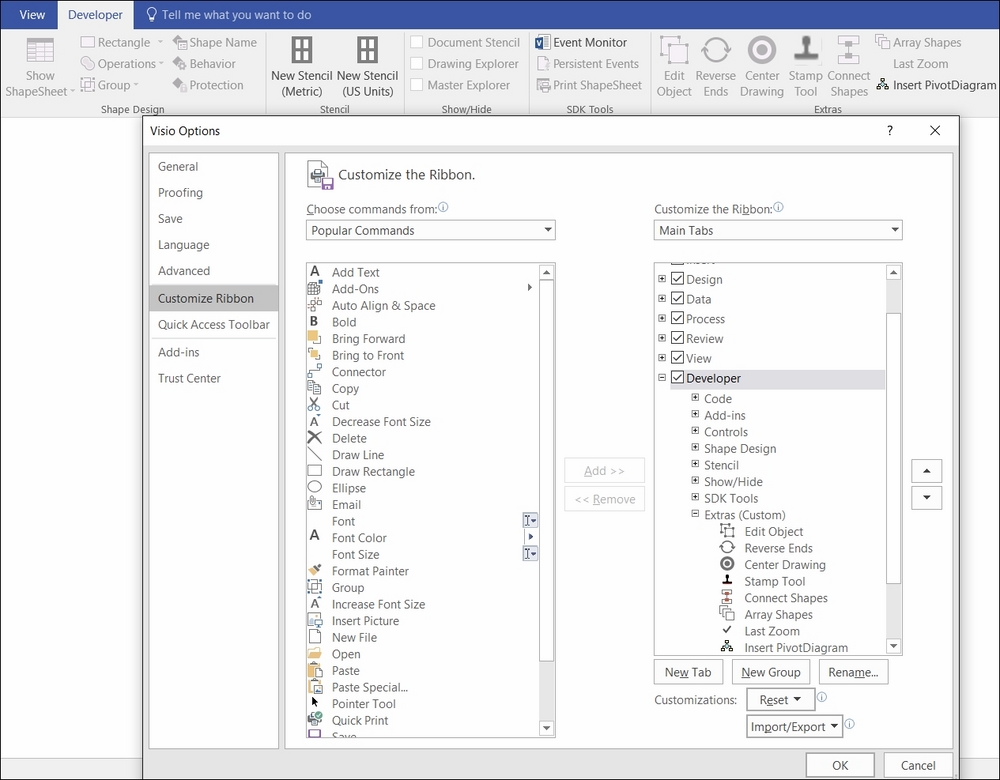
Task: Click Cancel in Visio Options
Action: tap(918, 765)
